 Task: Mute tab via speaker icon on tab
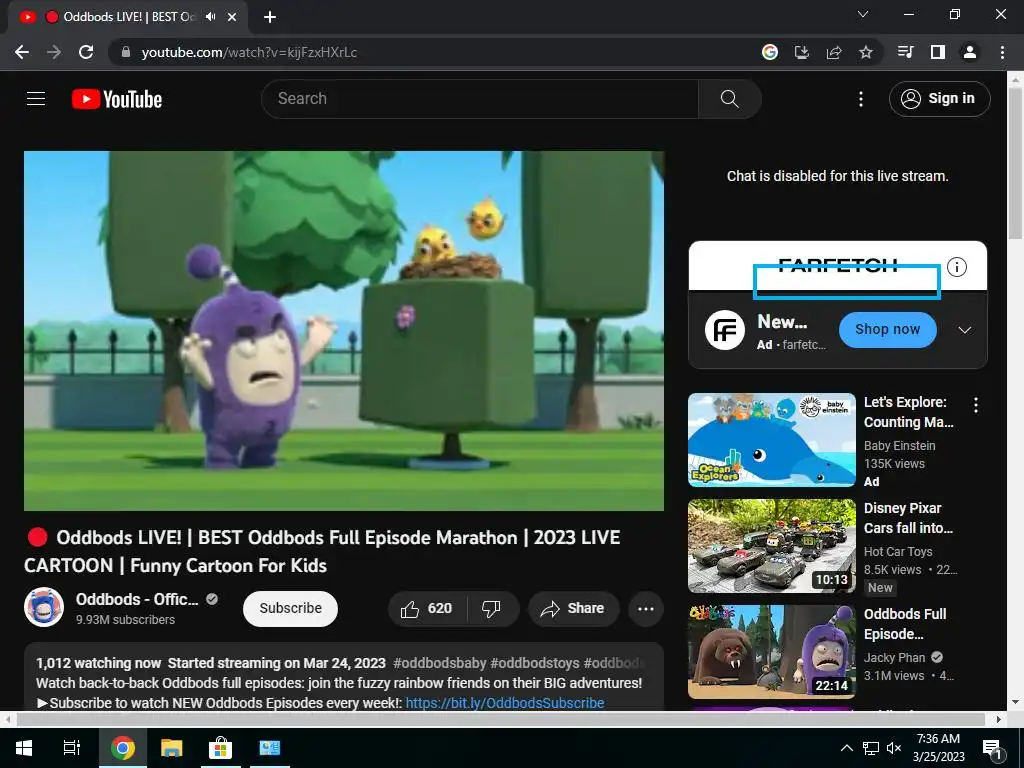click(210, 17)
